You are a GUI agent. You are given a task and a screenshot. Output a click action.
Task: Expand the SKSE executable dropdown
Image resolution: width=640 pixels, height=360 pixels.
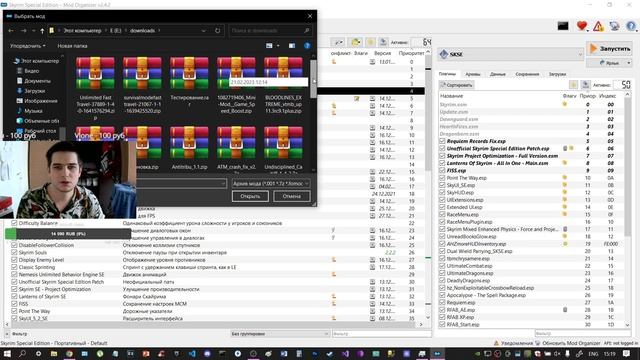580,54
